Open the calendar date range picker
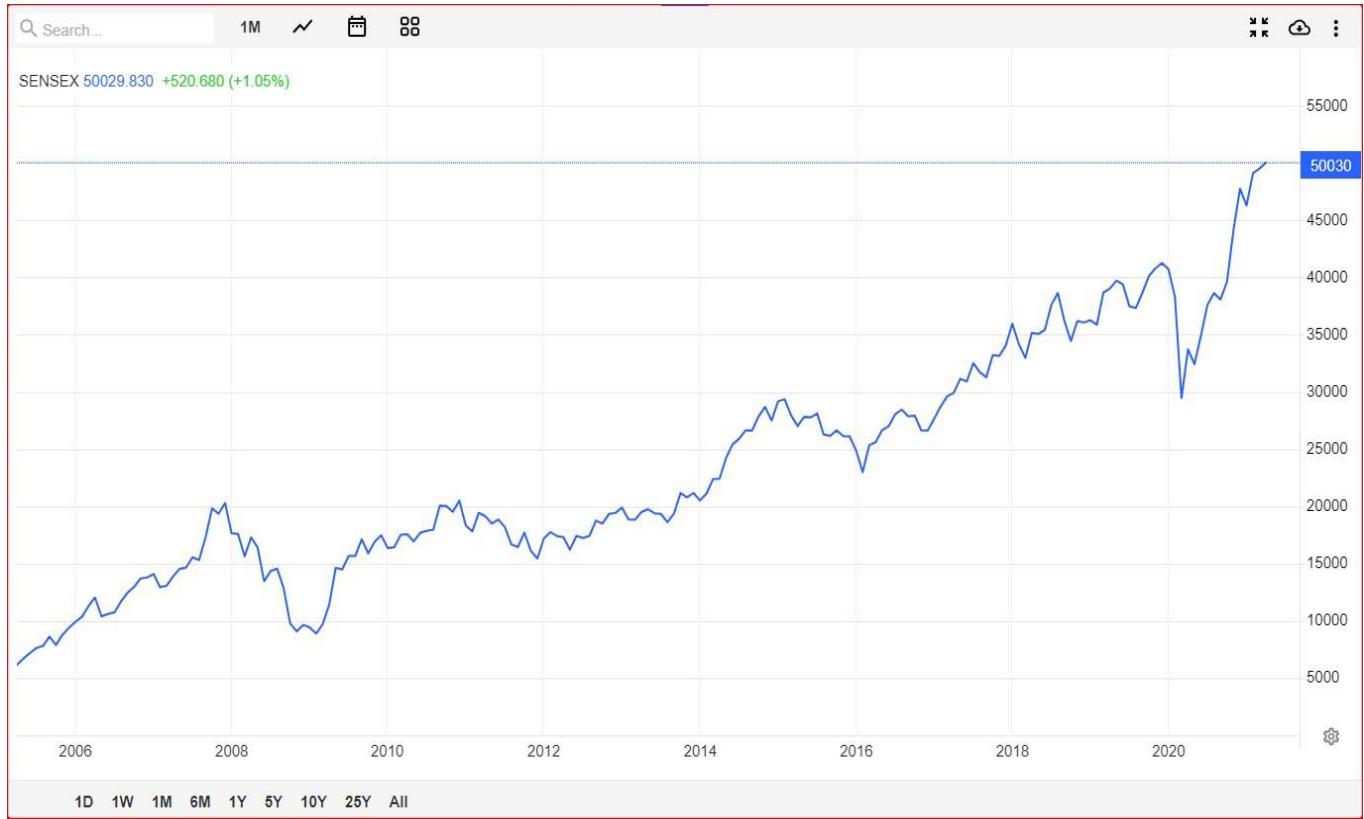Screen dimensions: 1364x819 click(x=356, y=28)
